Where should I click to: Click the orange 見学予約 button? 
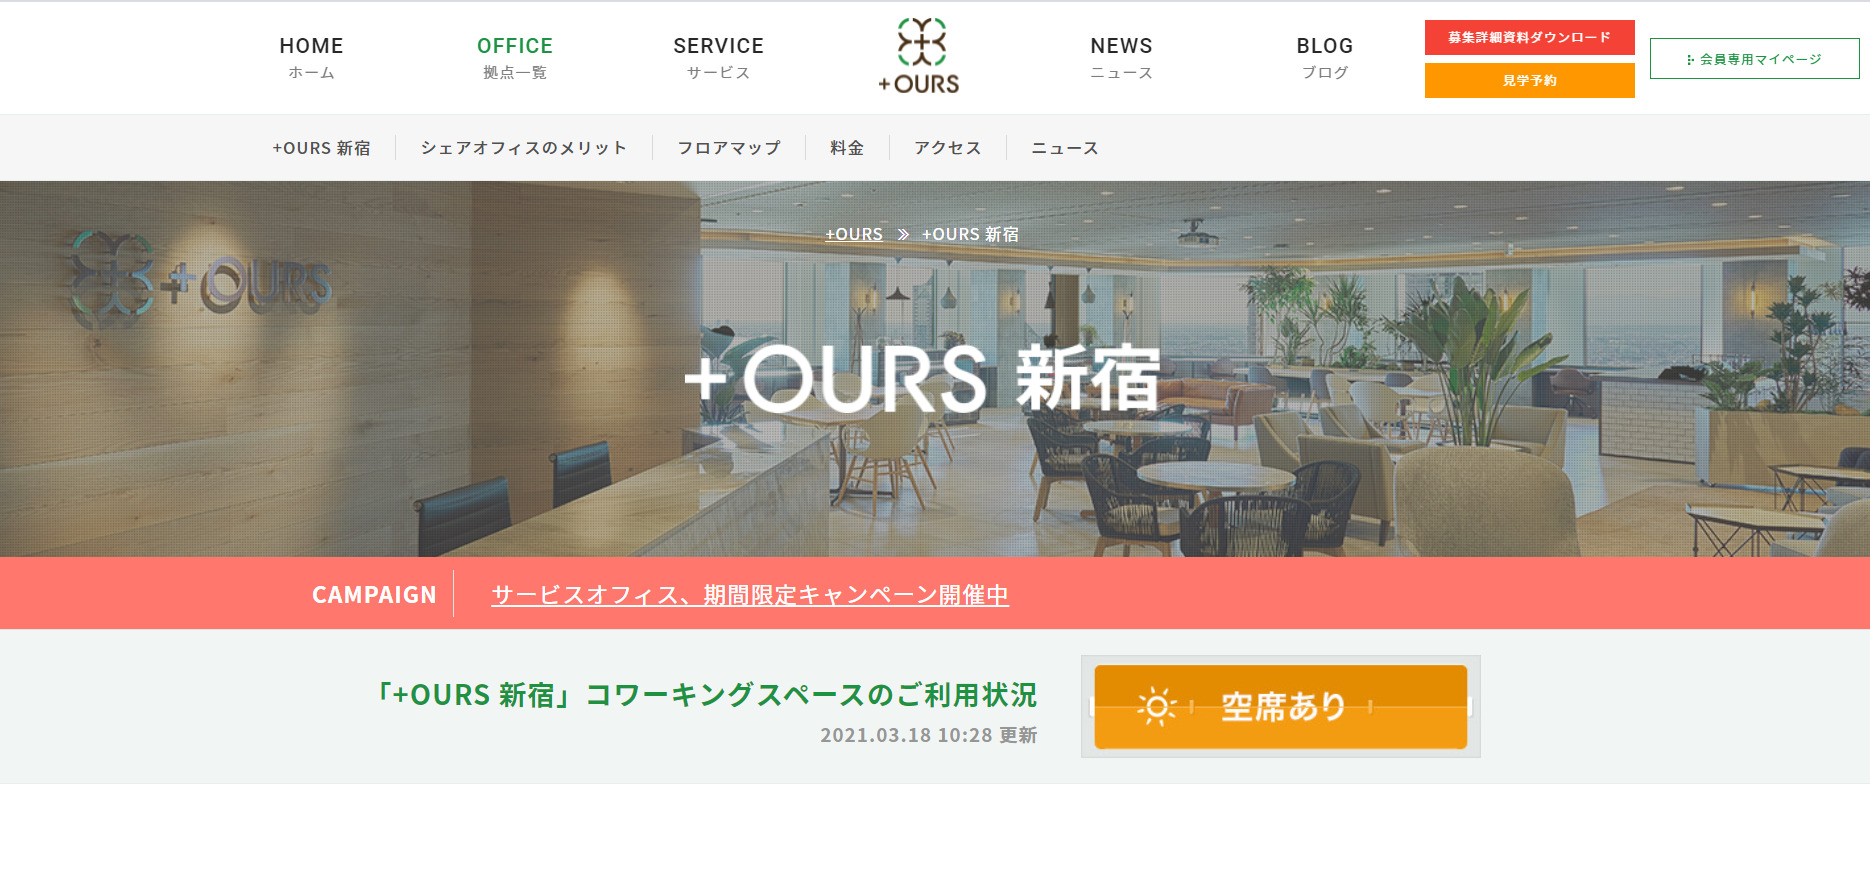[1530, 80]
